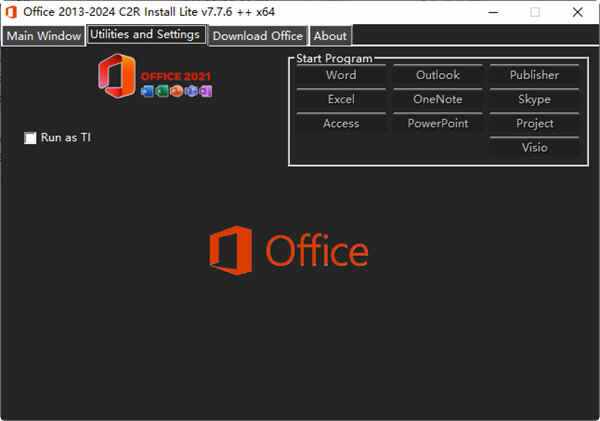Launch Word from Start Program
Image resolution: width=600 pixels, height=421 pixels.
pyautogui.click(x=341, y=75)
